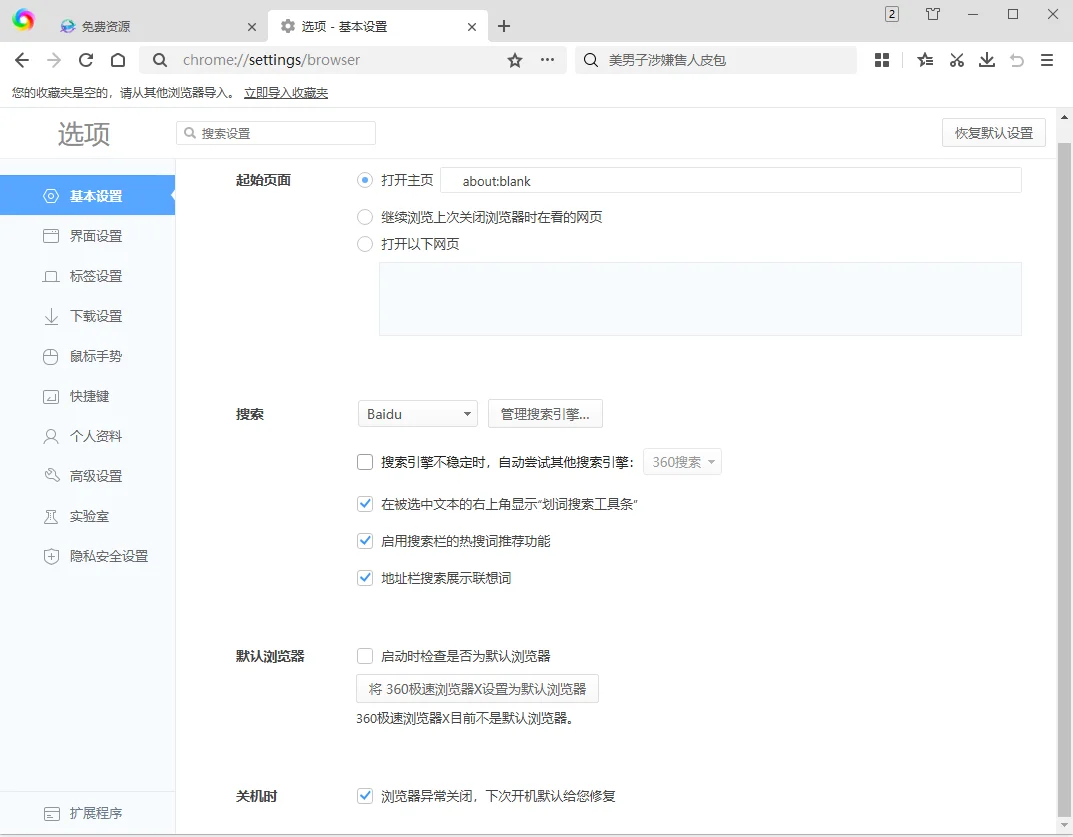Select the continue last session radio option
1073x837 pixels.
click(365, 217)
